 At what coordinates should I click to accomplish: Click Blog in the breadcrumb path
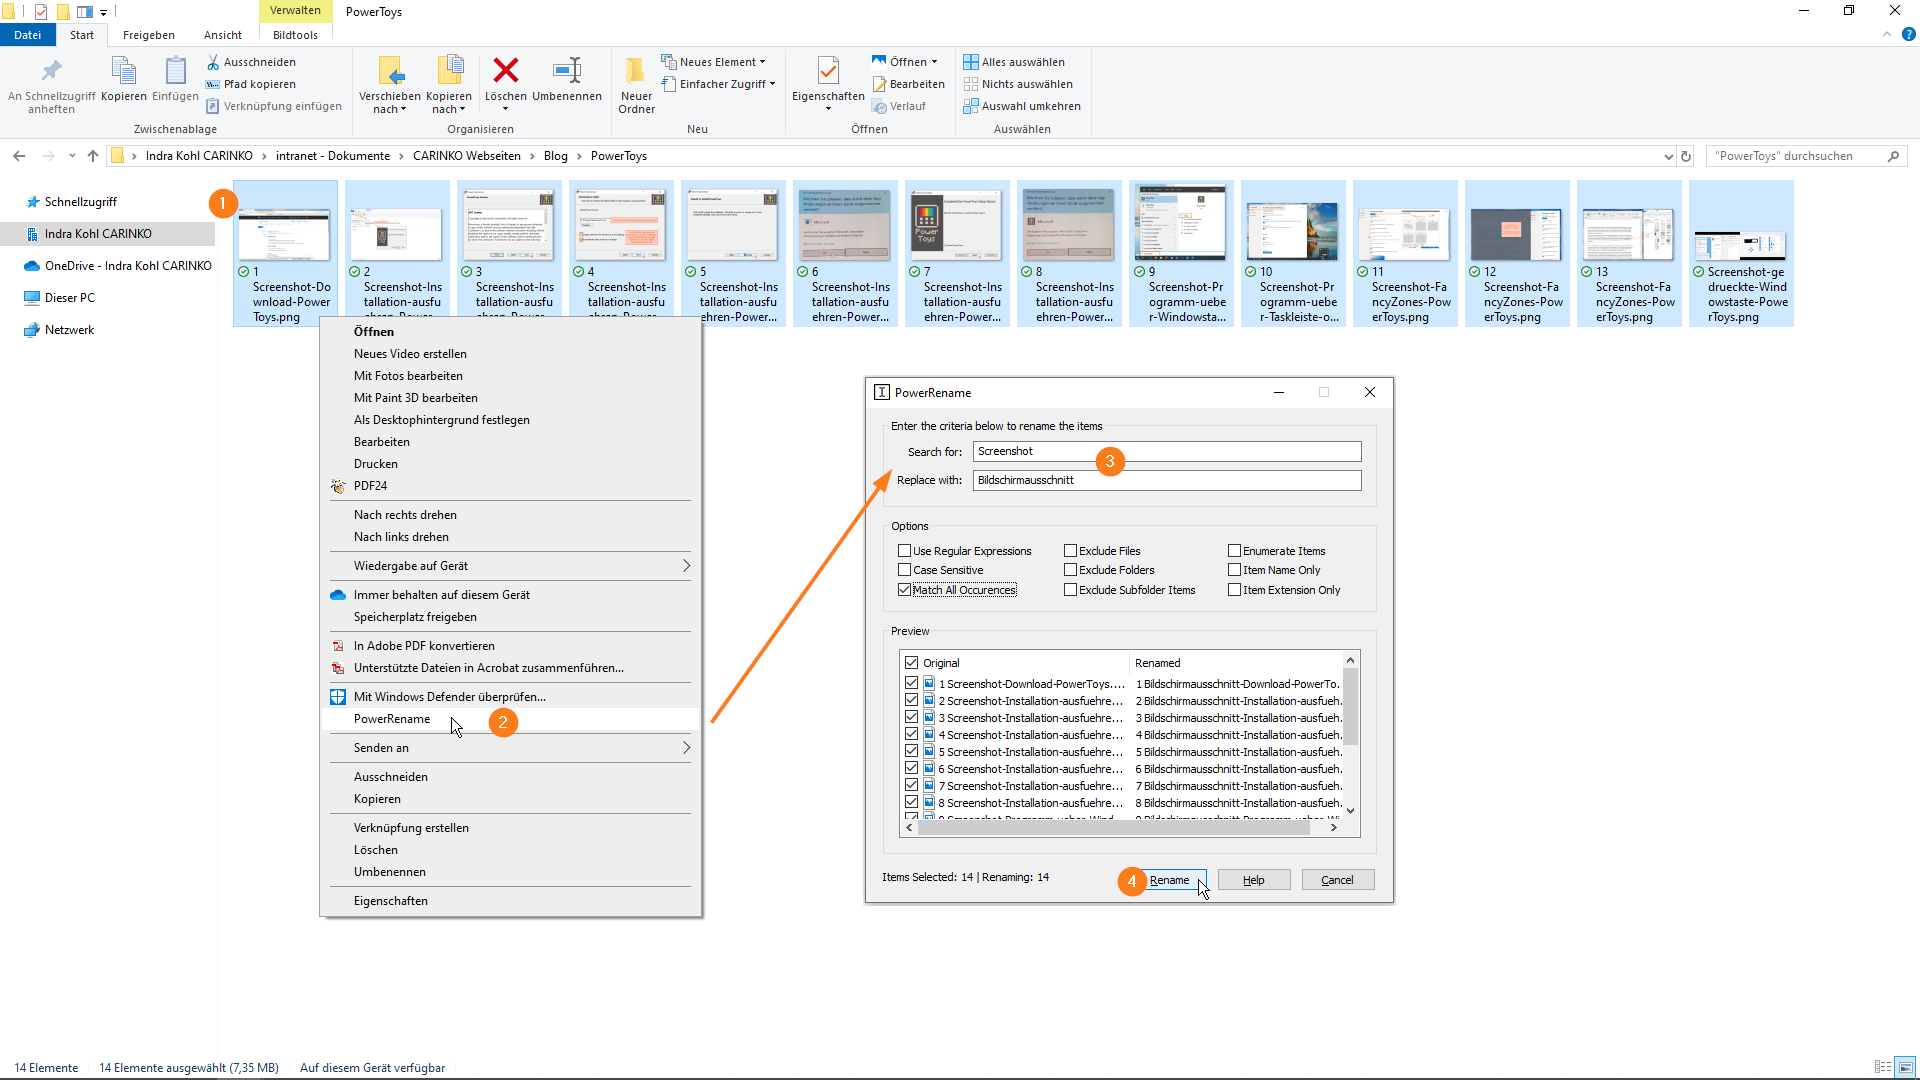[555, 156]
